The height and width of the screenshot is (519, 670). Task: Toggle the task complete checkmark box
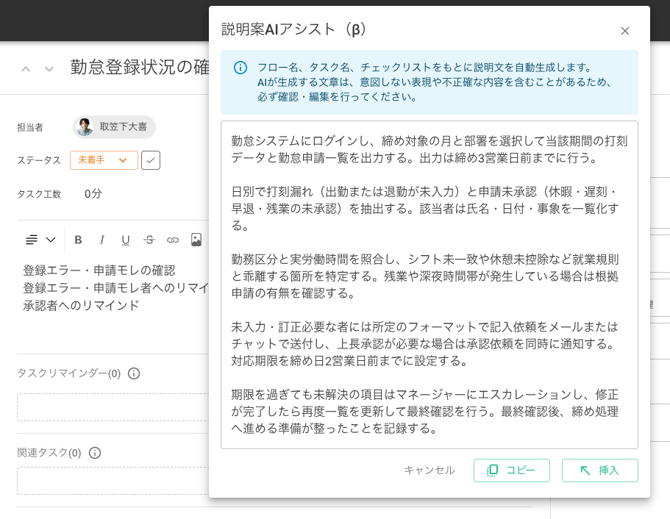[x=151, y=160]
